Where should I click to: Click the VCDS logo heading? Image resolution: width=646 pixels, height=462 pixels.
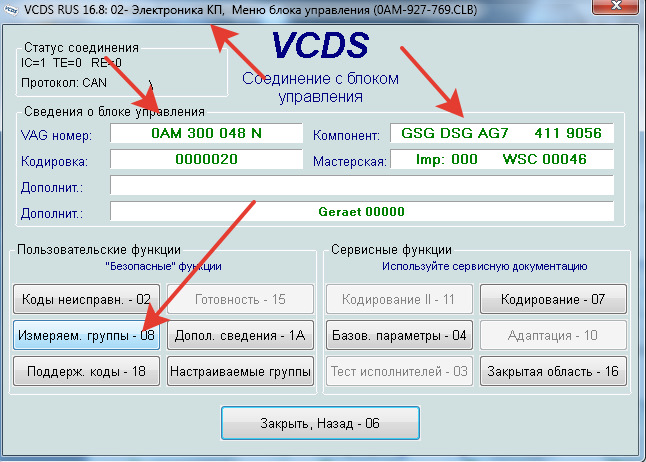320,45
